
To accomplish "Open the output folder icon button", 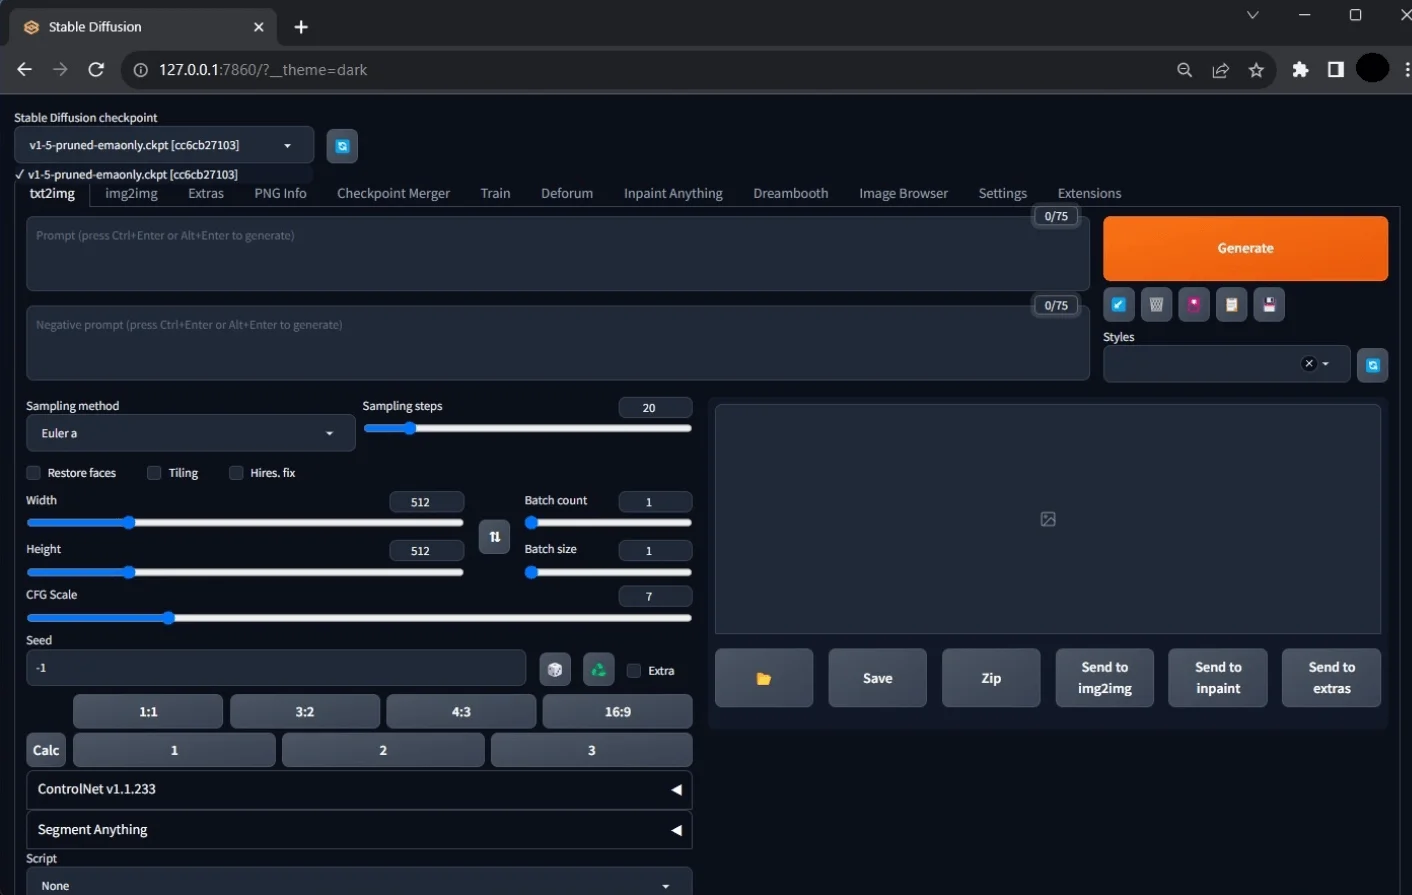I will tap(764, 678).
